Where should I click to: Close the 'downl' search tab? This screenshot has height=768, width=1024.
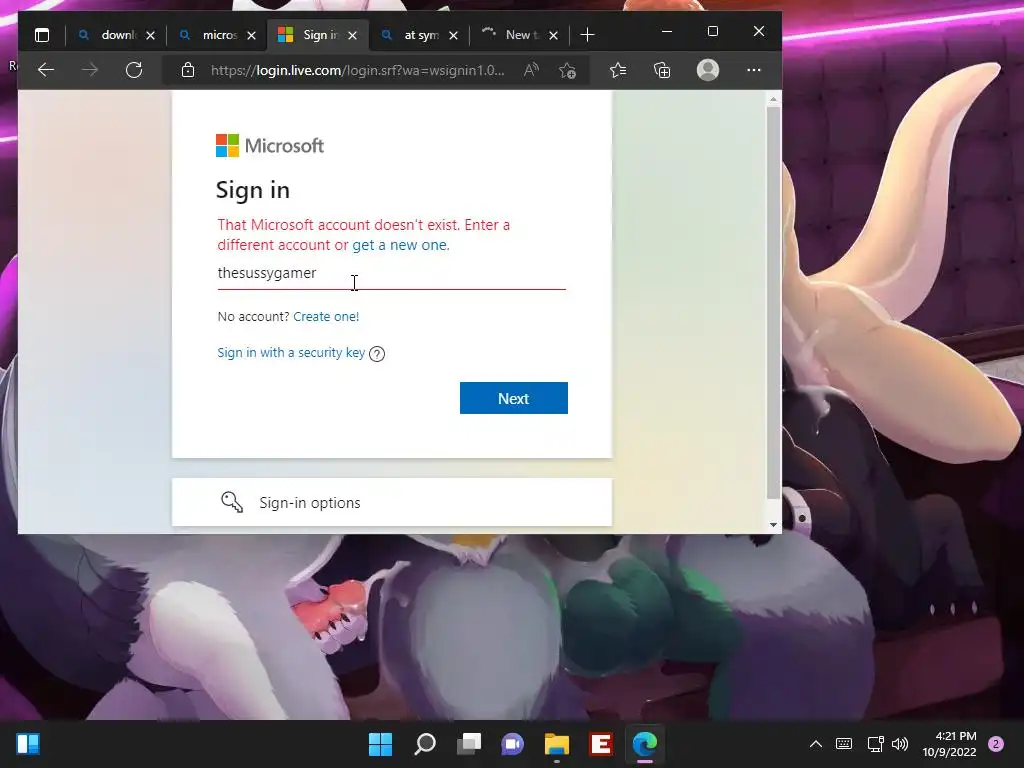(150, 35)
